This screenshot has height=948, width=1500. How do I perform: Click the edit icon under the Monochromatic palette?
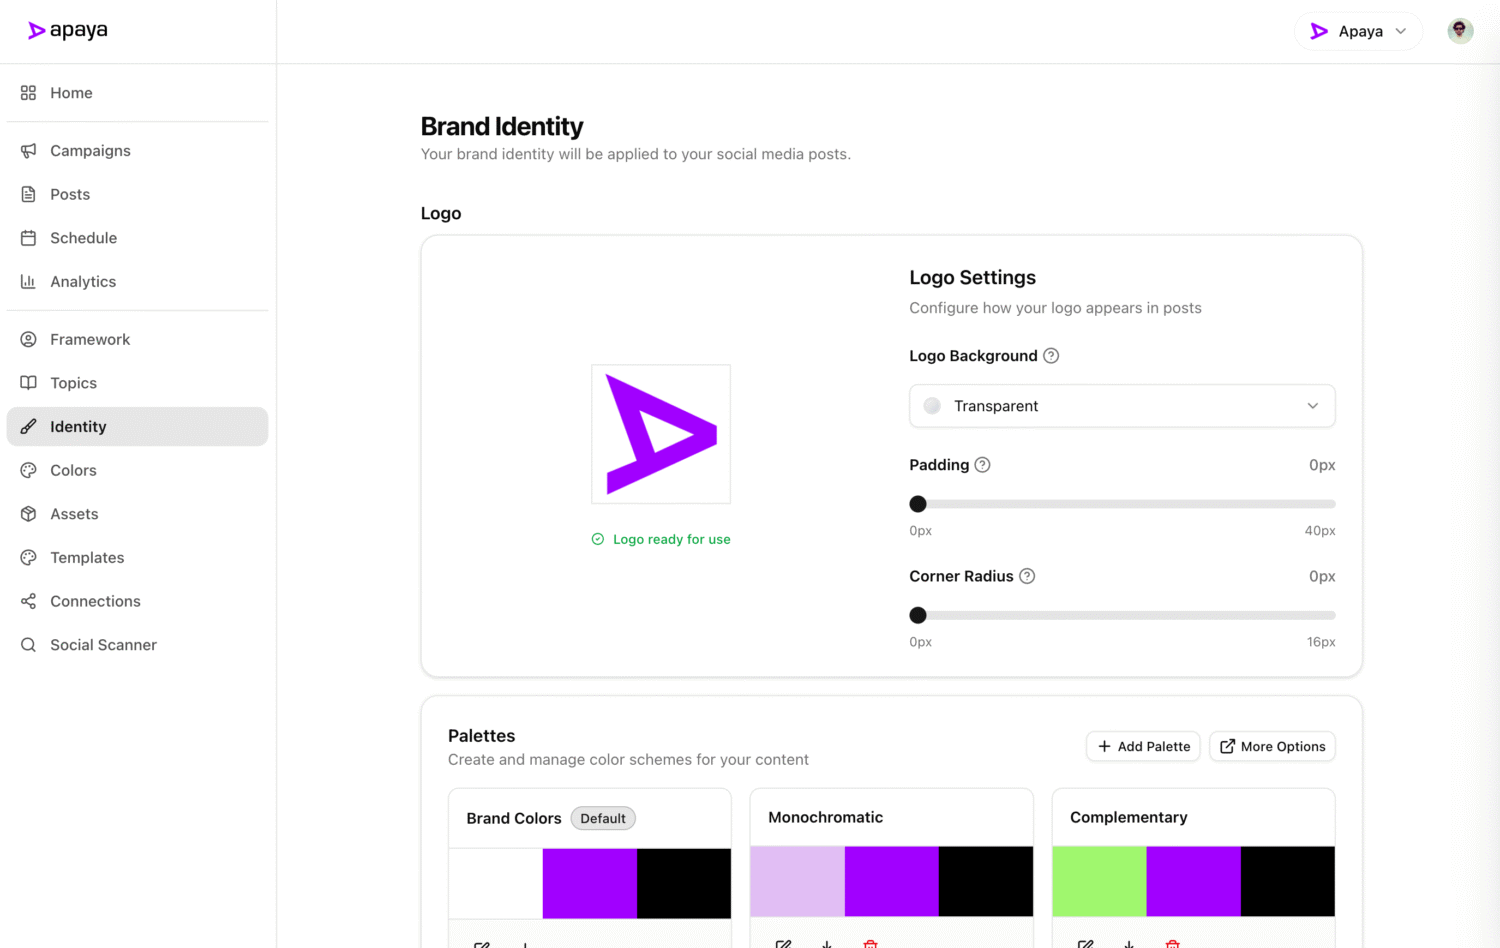[x=784, y=943]
